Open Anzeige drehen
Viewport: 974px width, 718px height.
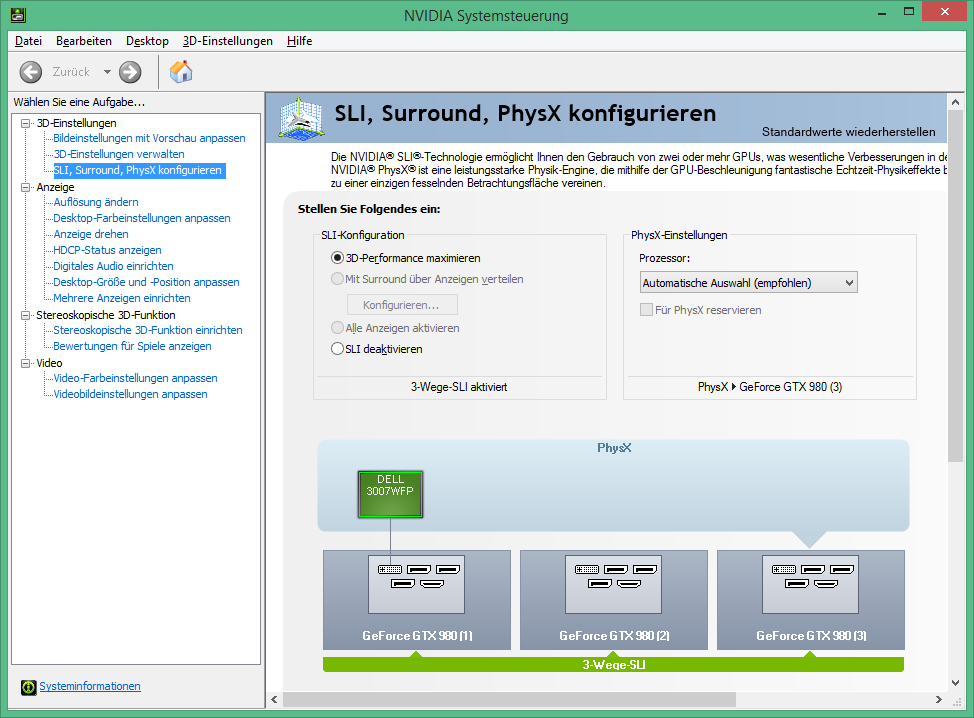point(91,234)
